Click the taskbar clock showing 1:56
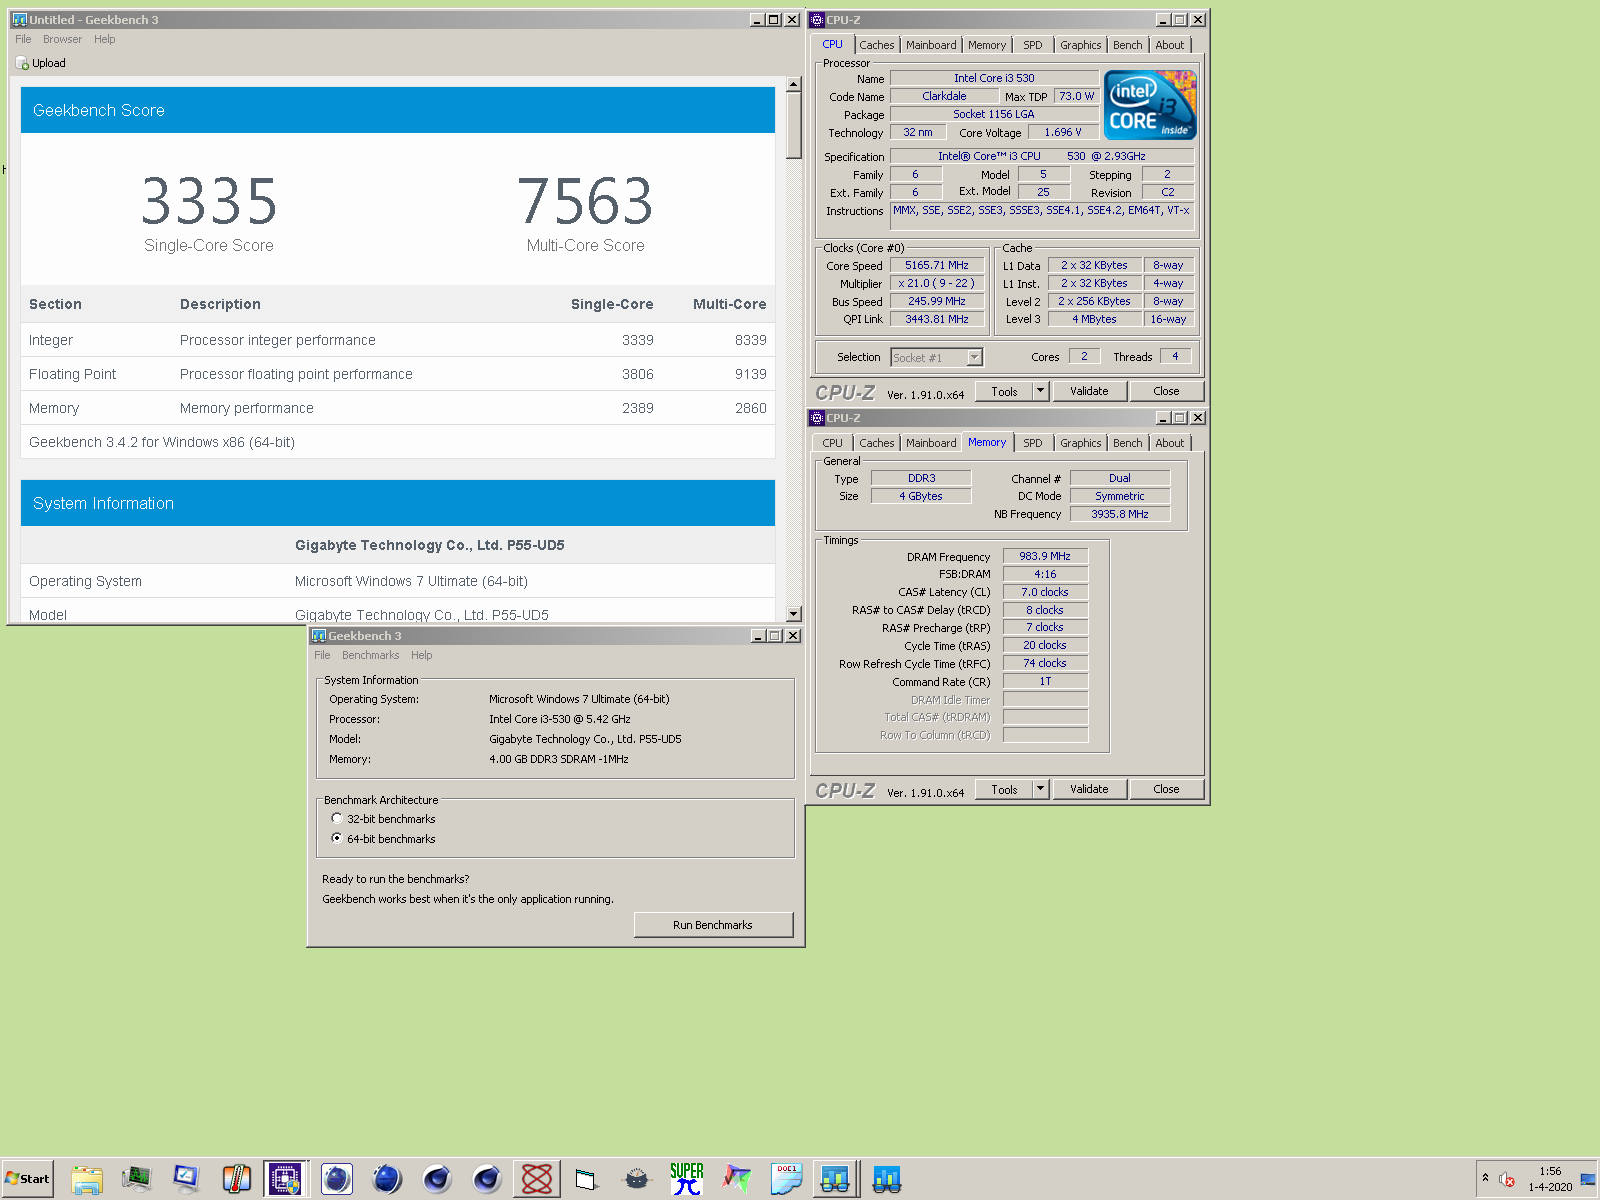The image size is (1600, 1200). pyautogui.click(x=1550, y=1171)
